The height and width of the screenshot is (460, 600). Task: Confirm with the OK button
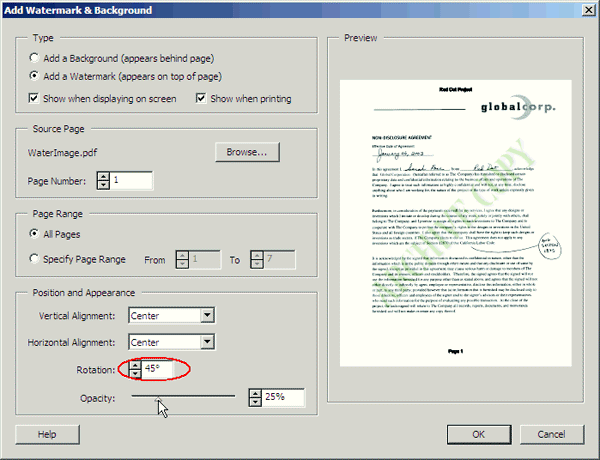479,435
